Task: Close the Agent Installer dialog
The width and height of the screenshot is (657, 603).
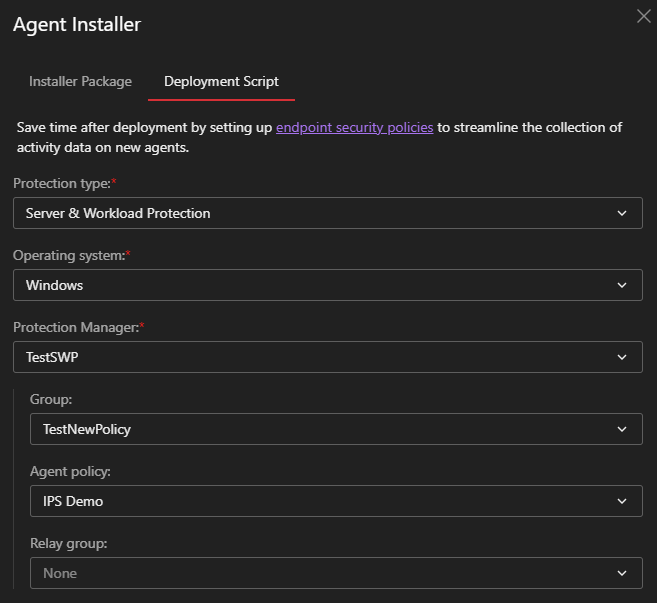Action: point(644,16)
